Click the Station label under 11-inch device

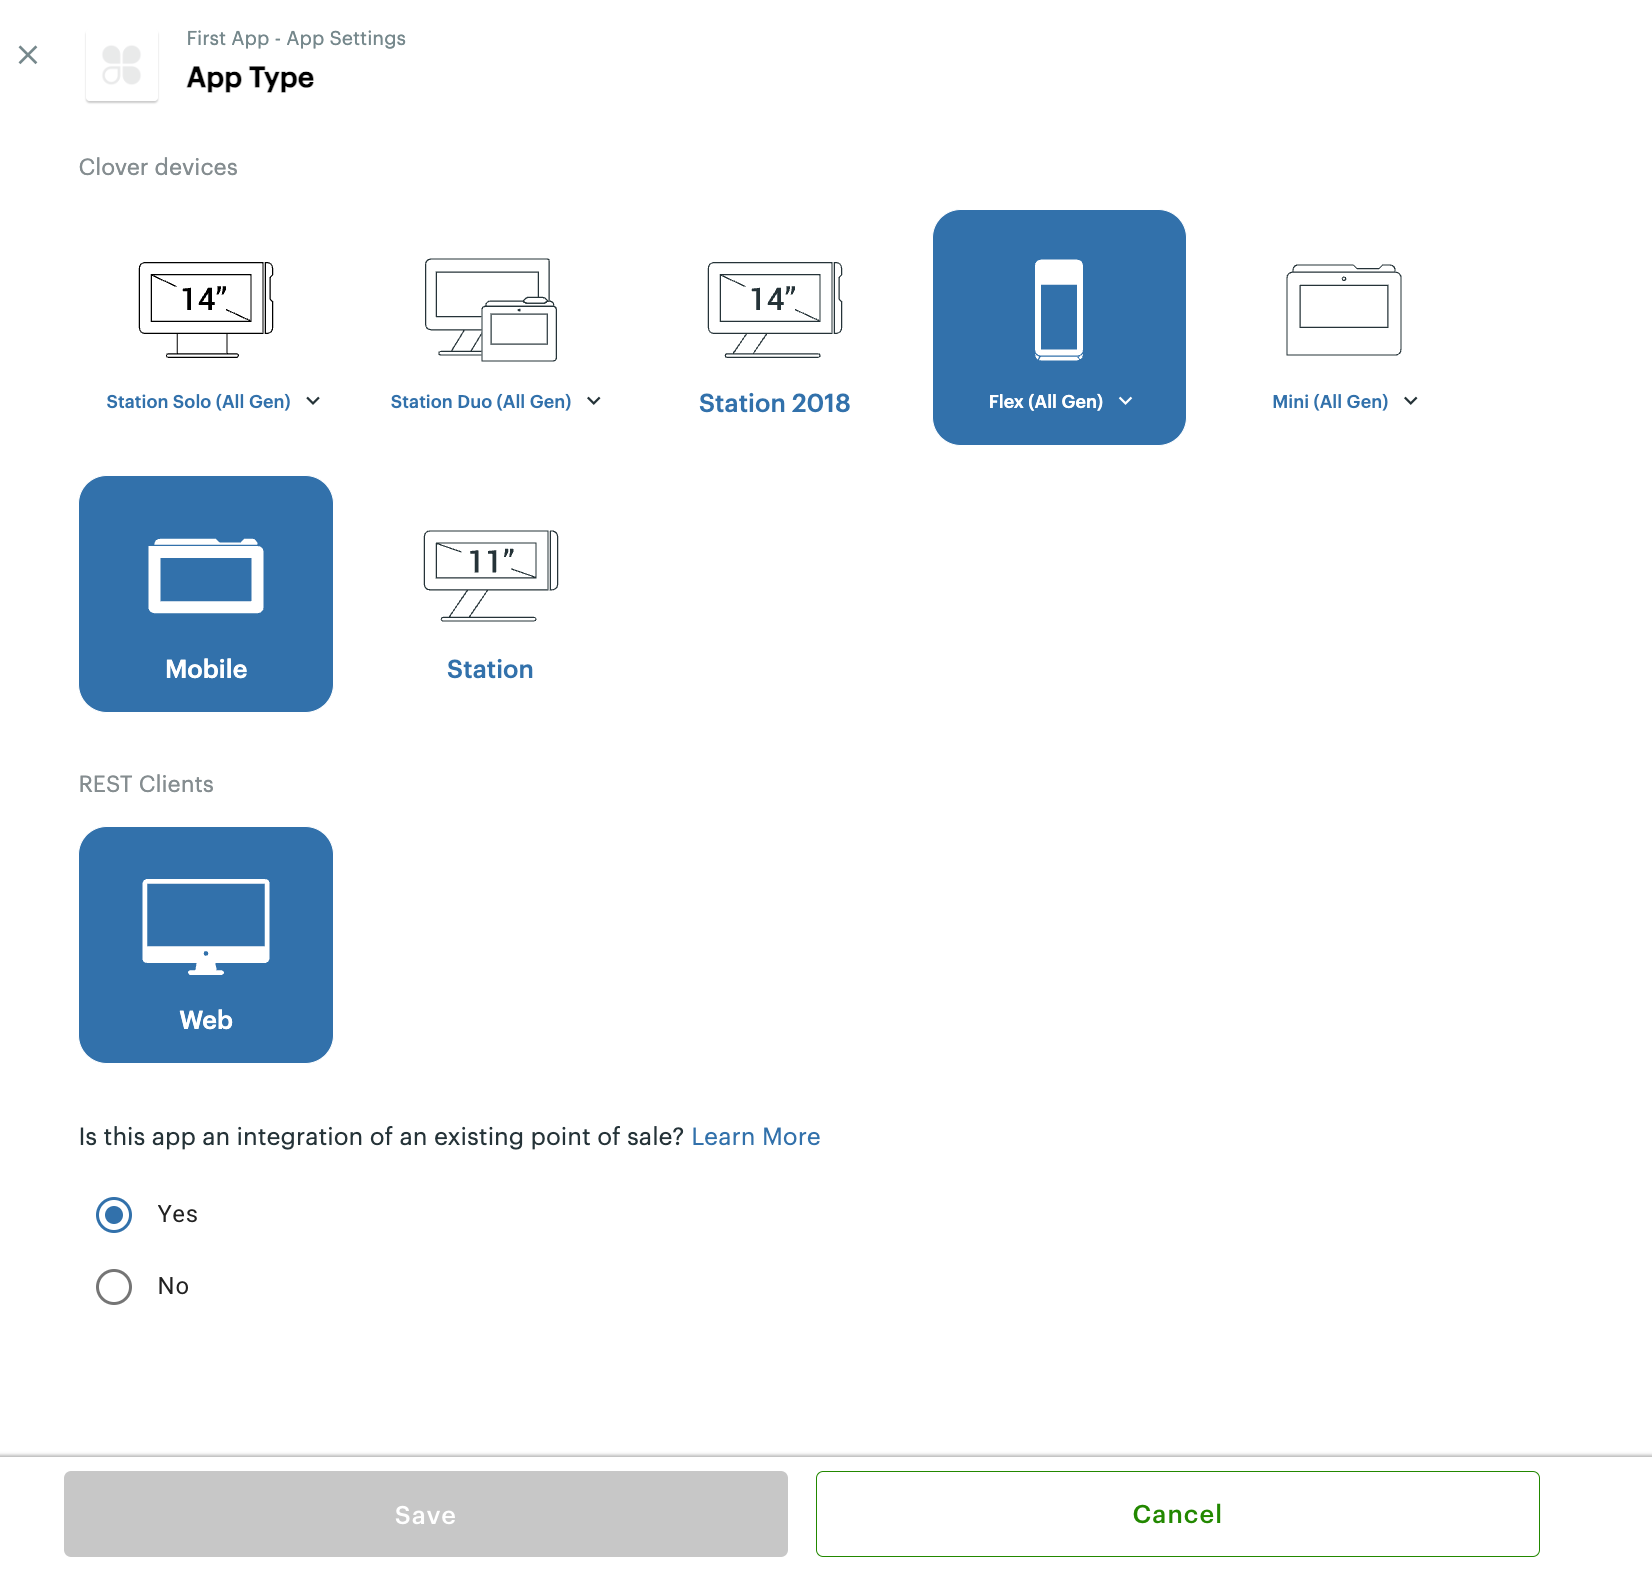tap(490, 669)
